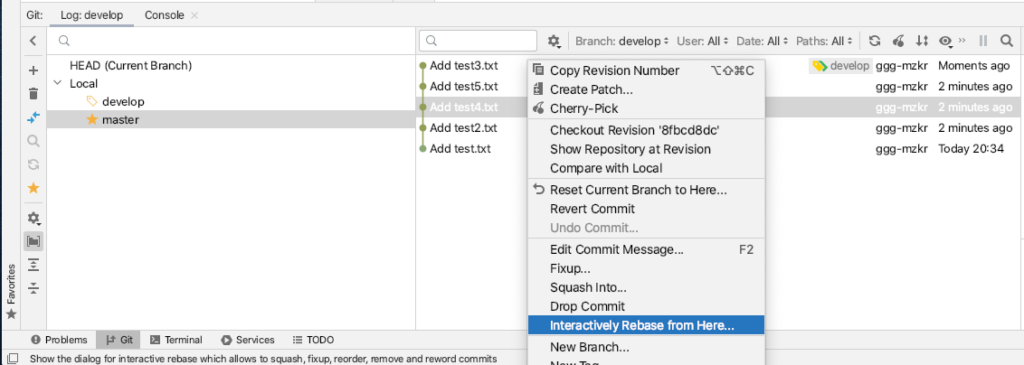Open the Problems tool window button

59,340
